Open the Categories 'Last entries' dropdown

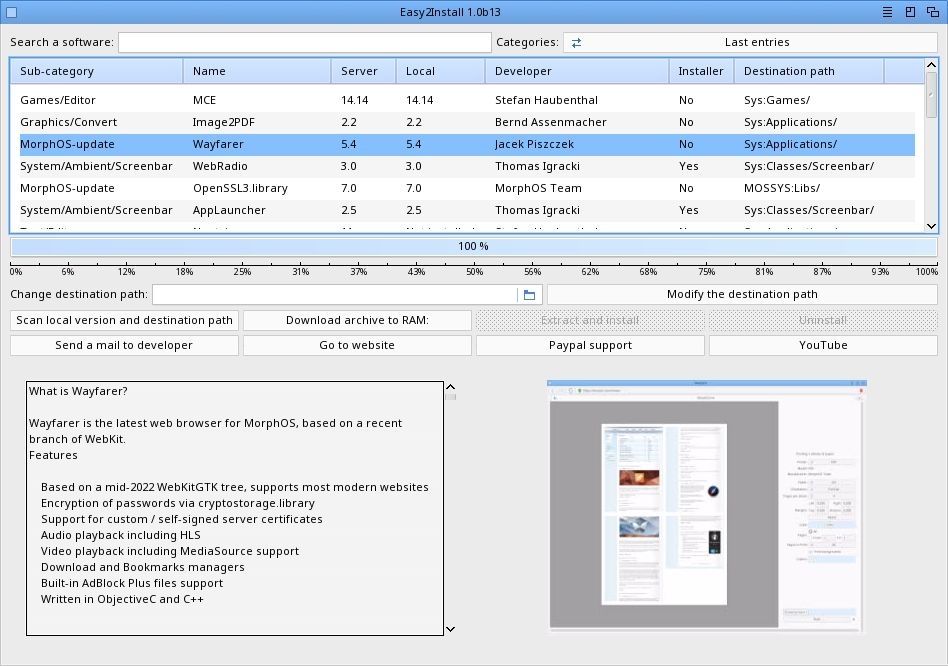coord(750,42)
